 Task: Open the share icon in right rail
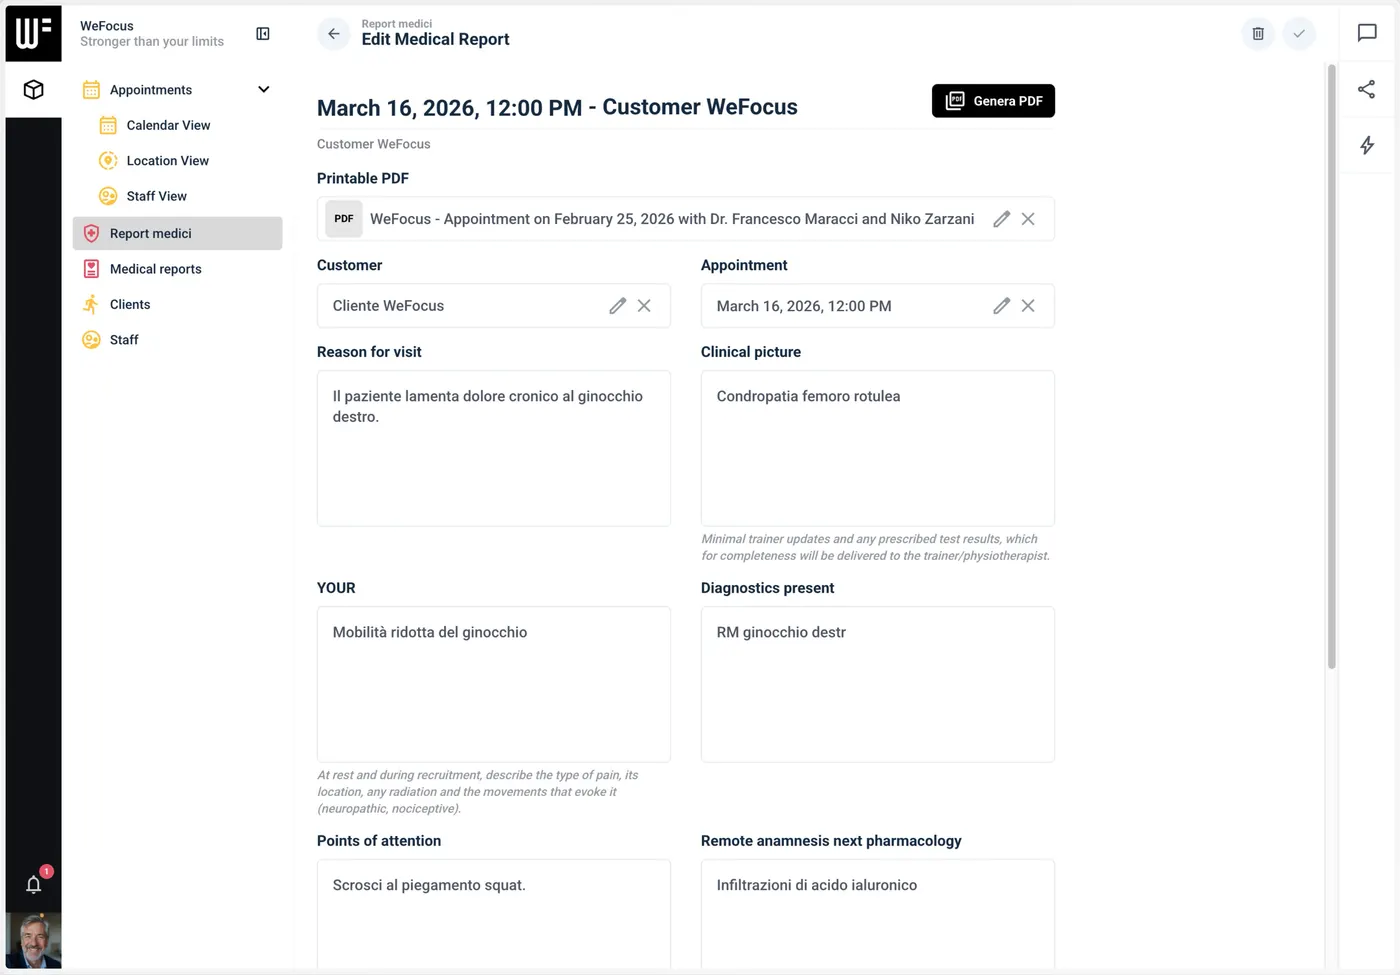pyautogui.click(x=1367, y=90)
